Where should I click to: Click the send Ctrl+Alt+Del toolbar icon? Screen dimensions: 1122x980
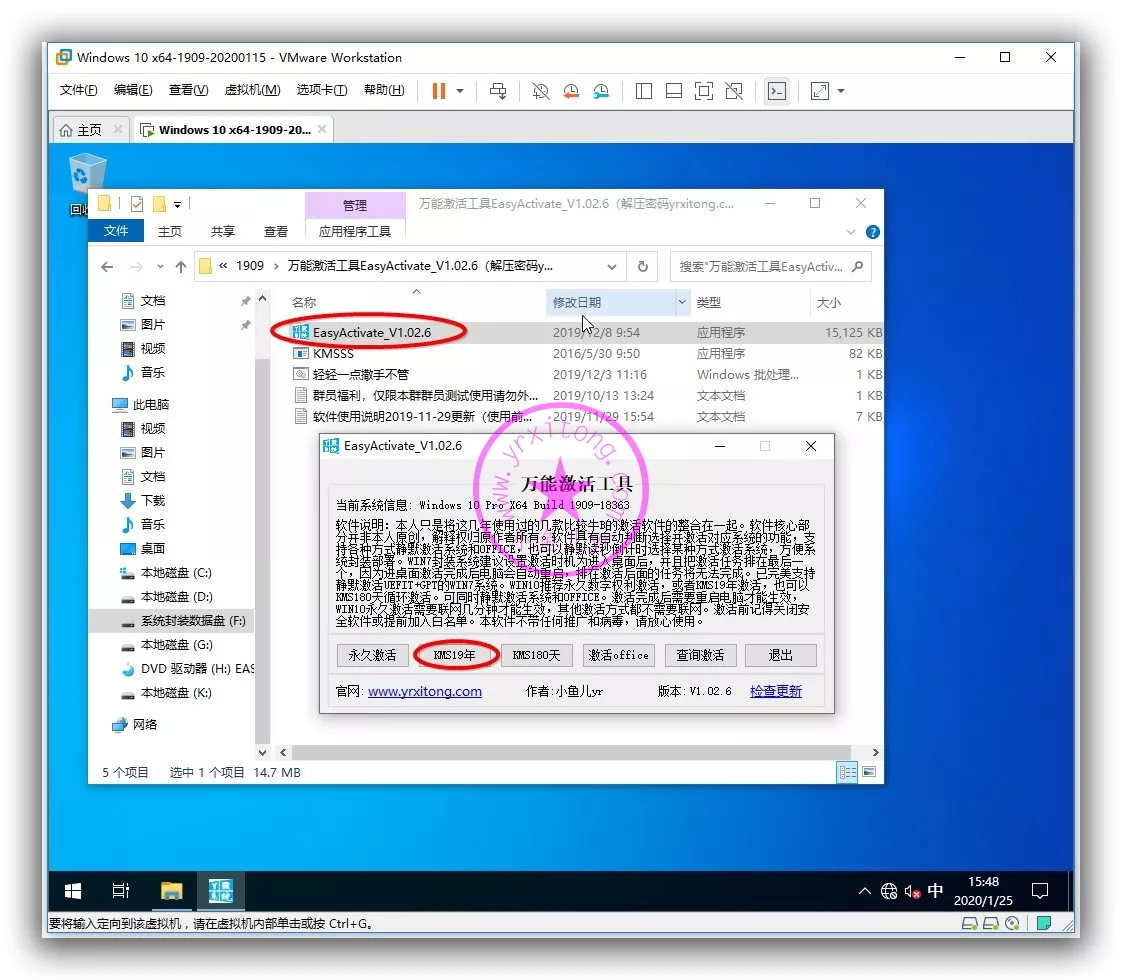pyautogui.click(x=498, y=91)
